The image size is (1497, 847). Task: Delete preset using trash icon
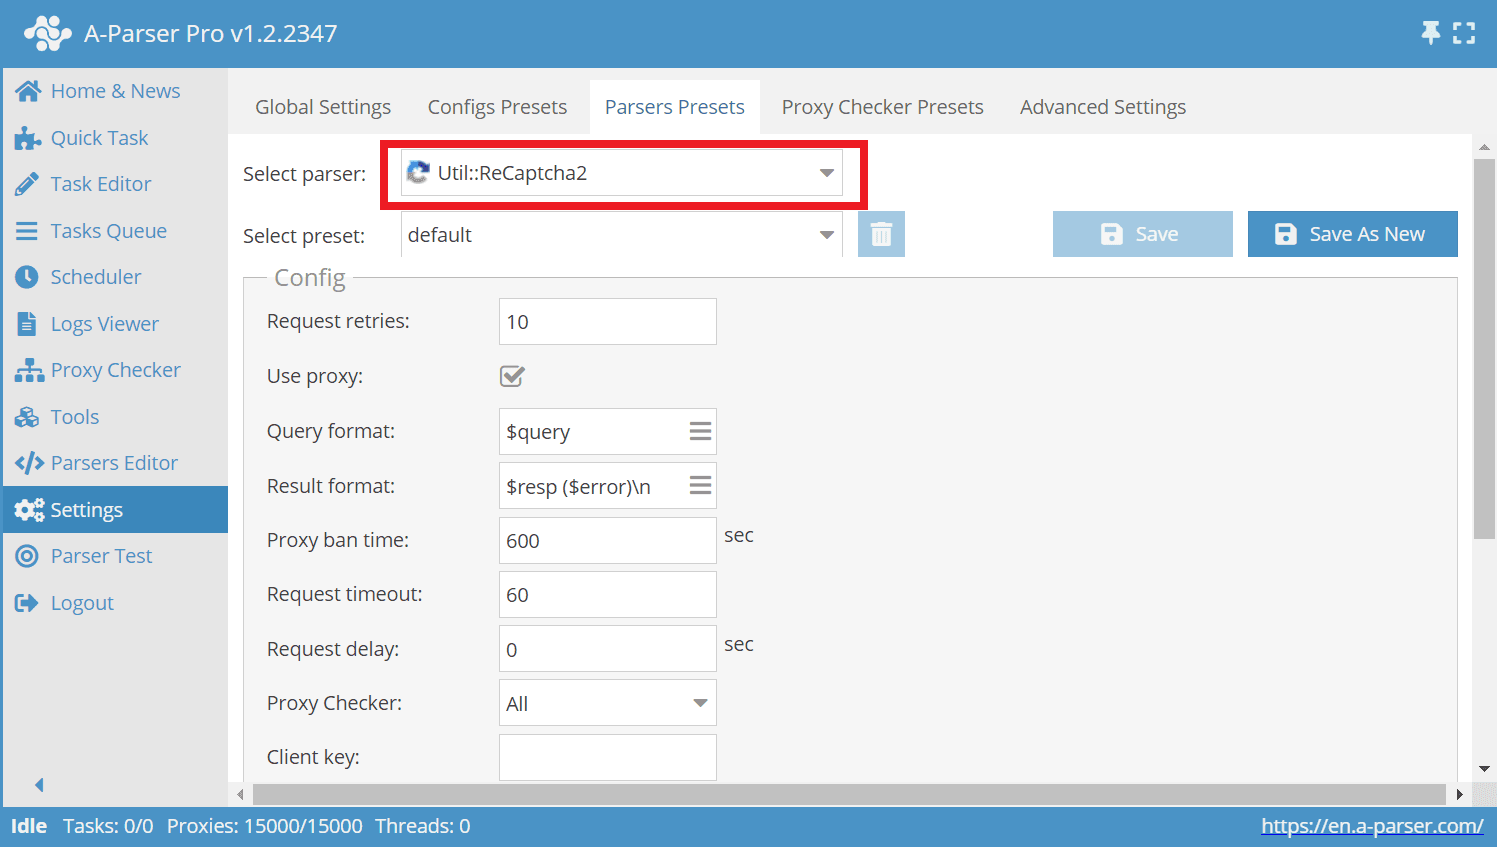coord(881,234)
